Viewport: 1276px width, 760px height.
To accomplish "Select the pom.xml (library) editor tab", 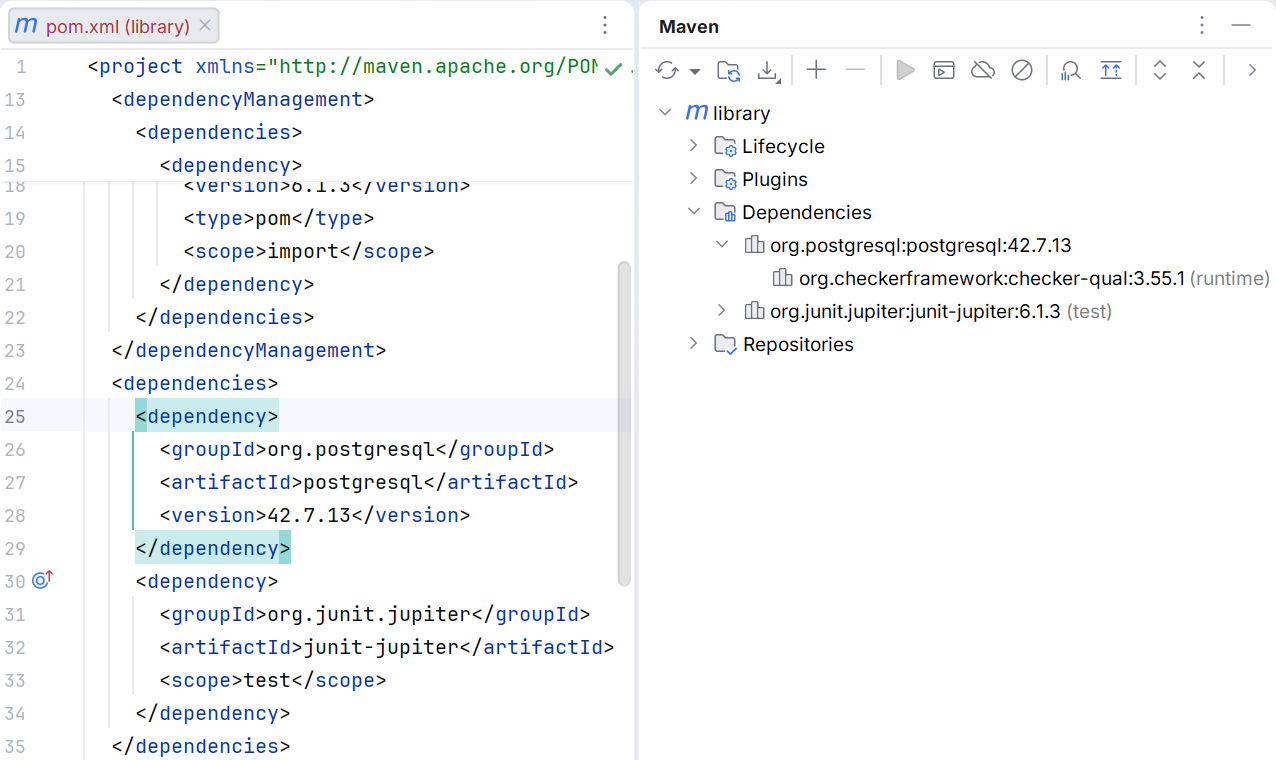I will pyautogui.click(x=115, y=26).
